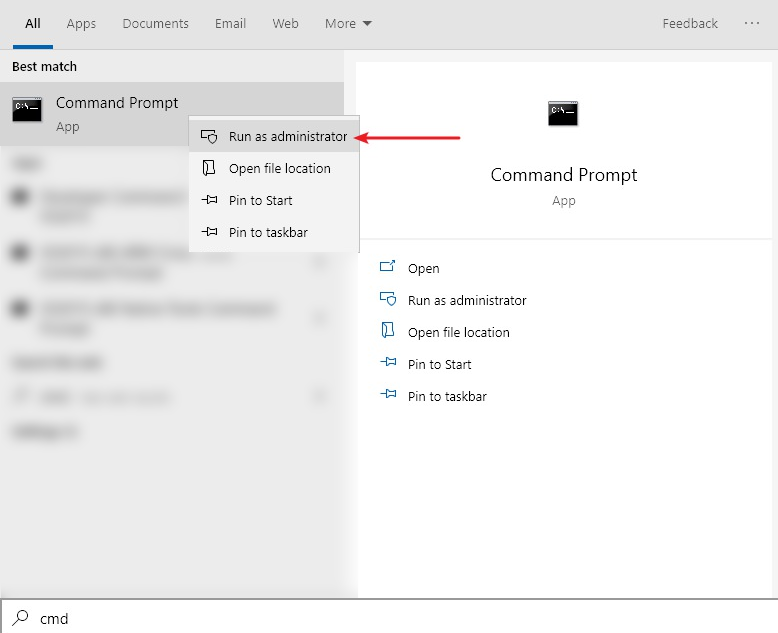Image resolution: width=778 pixels, height=633 pixels.
Task: Click the Best match heading
Action: tap(45, 66)
